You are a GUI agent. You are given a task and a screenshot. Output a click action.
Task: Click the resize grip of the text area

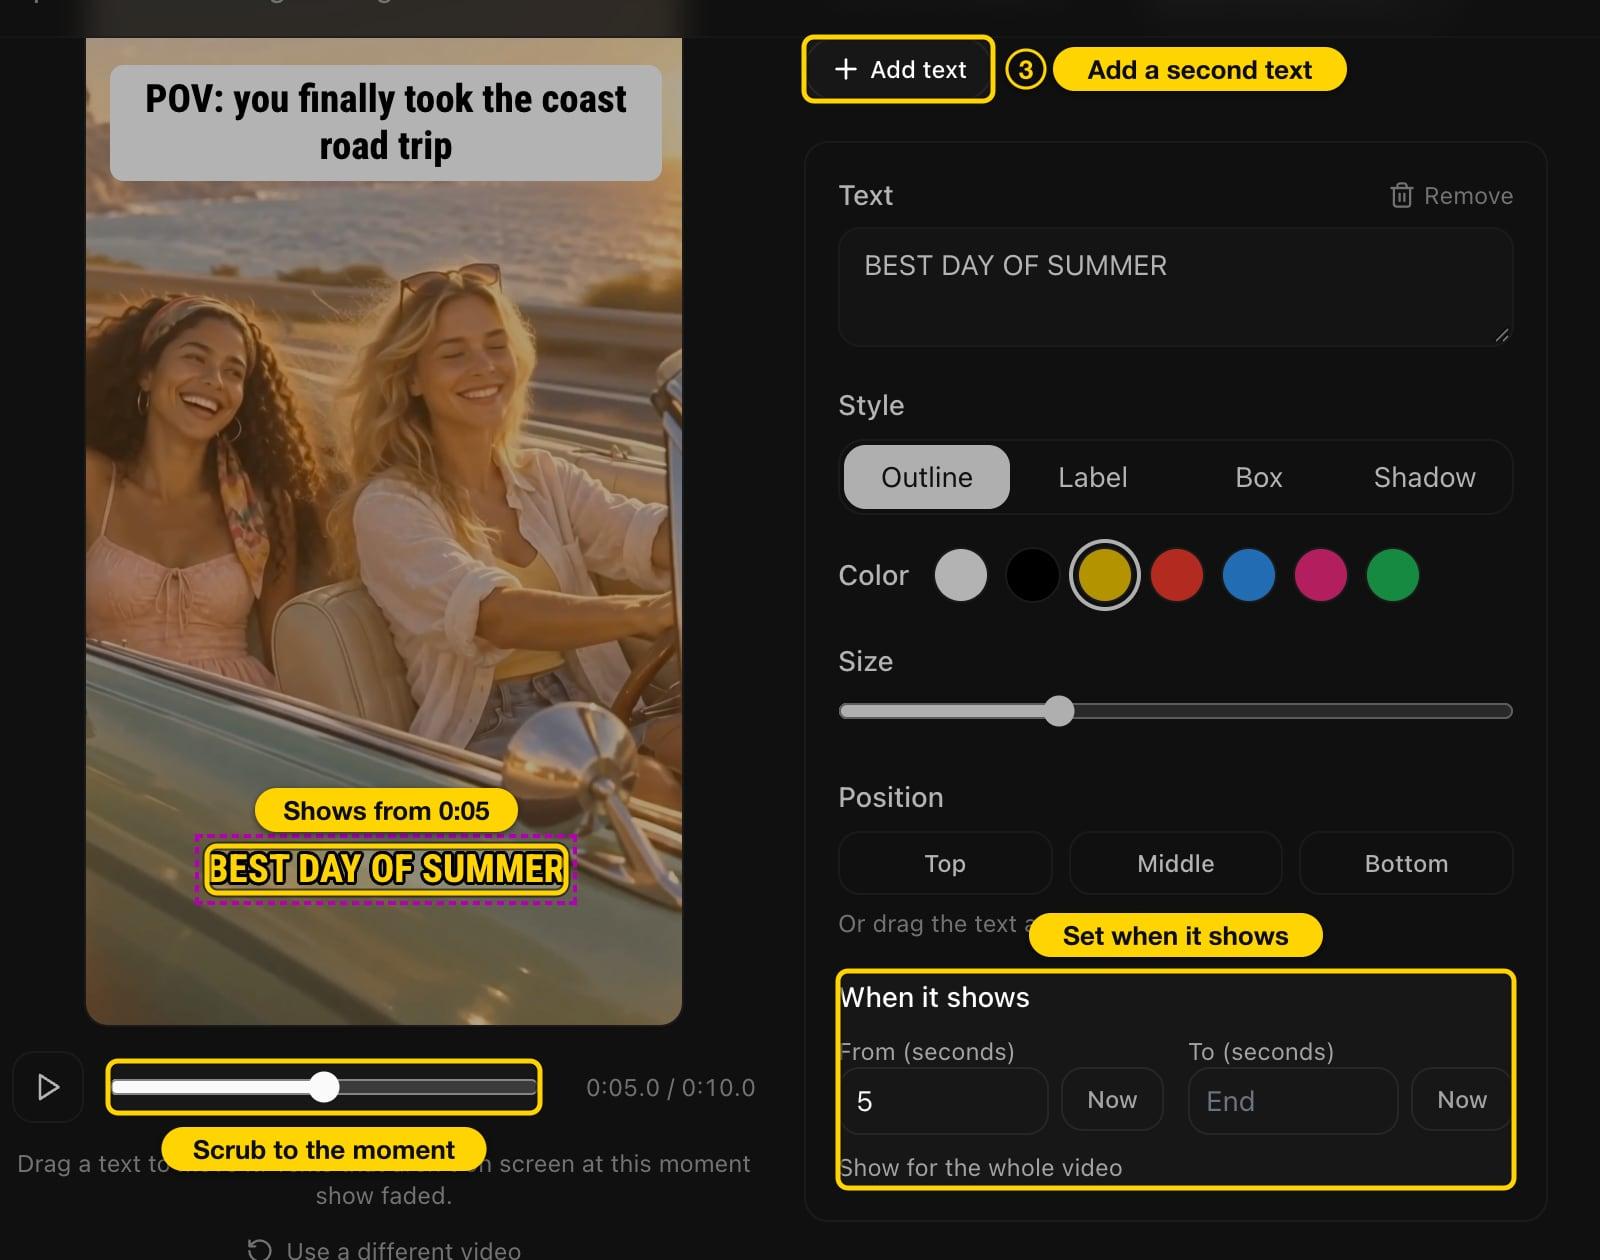click(x=1502, y=336)
